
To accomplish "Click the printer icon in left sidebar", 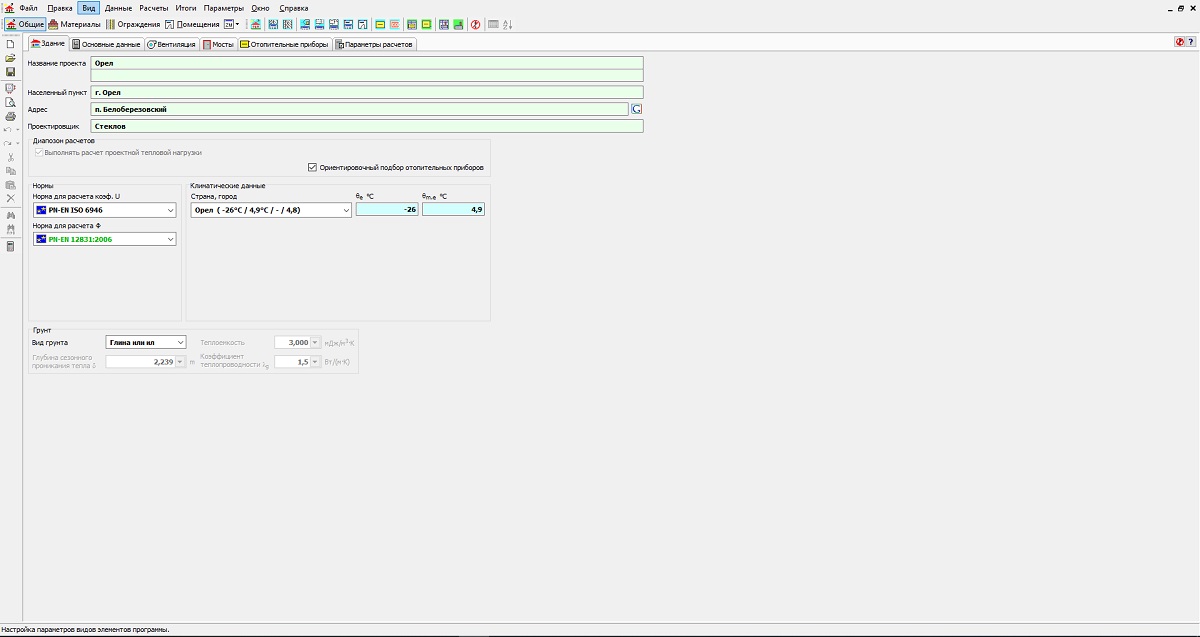I will click(x=10, y=116).
